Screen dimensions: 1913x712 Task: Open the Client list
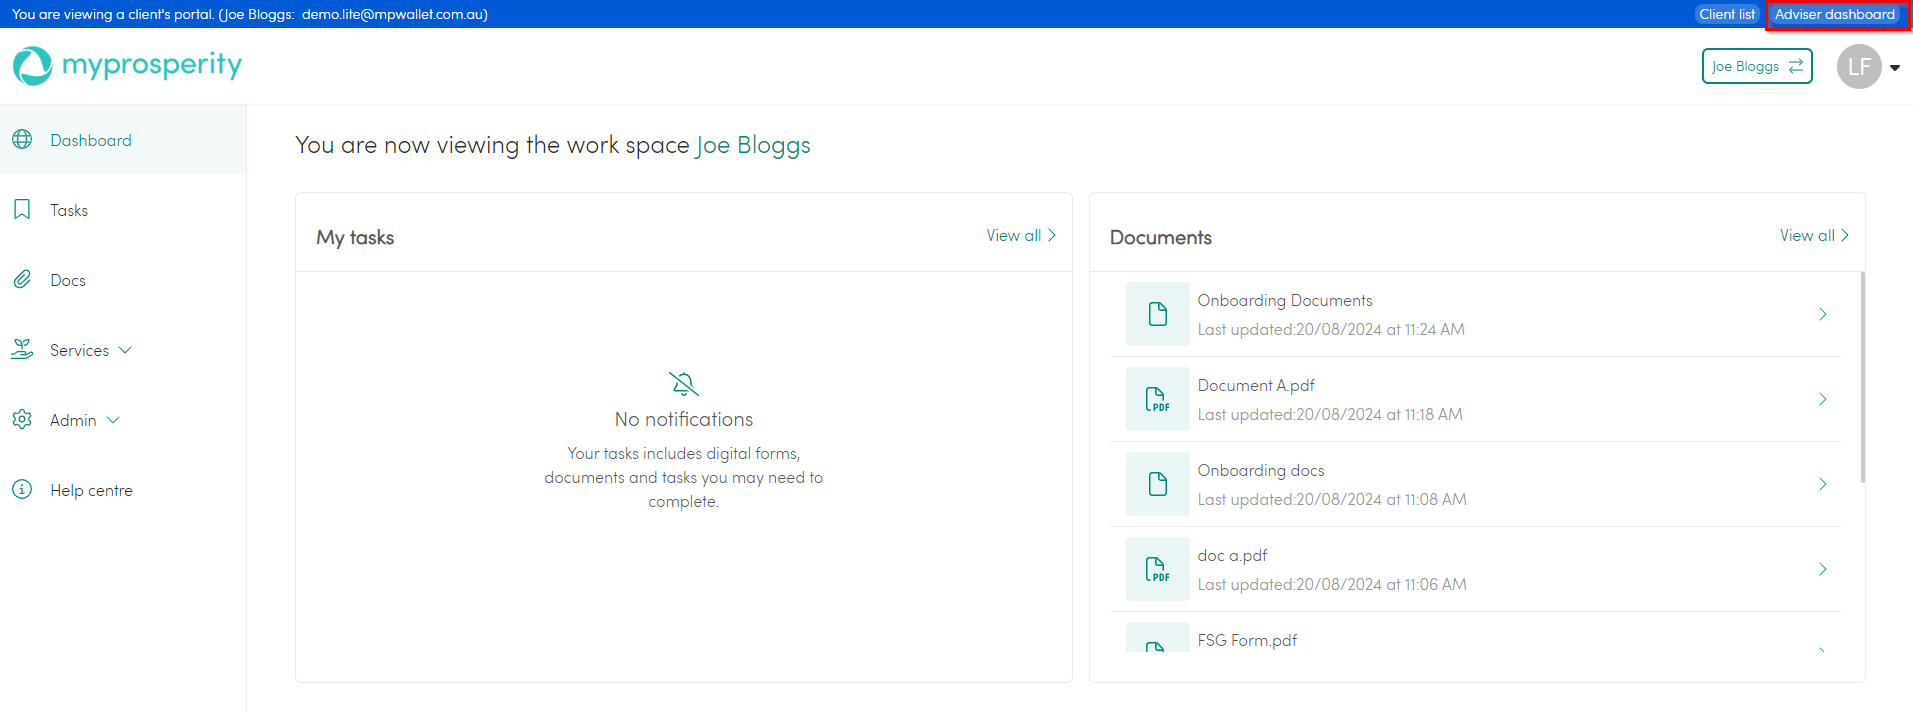(1726, 14)
